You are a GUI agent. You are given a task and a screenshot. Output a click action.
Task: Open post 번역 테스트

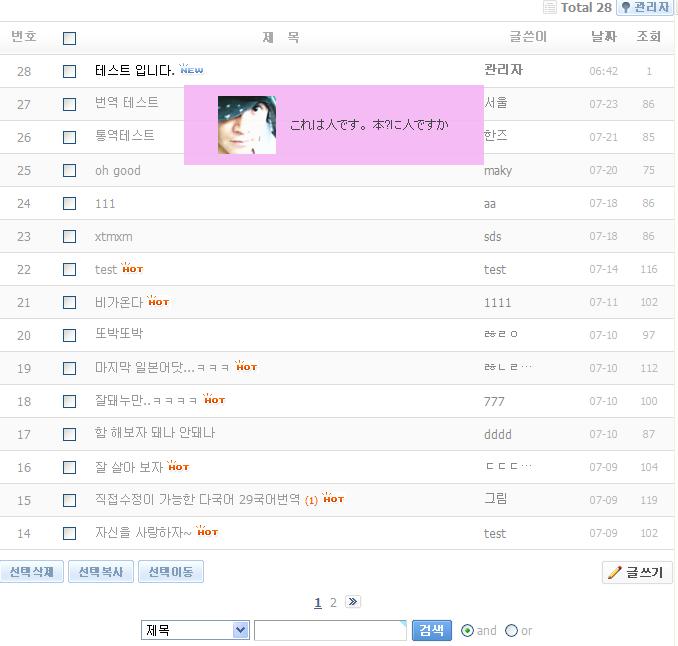coord(127,102)
